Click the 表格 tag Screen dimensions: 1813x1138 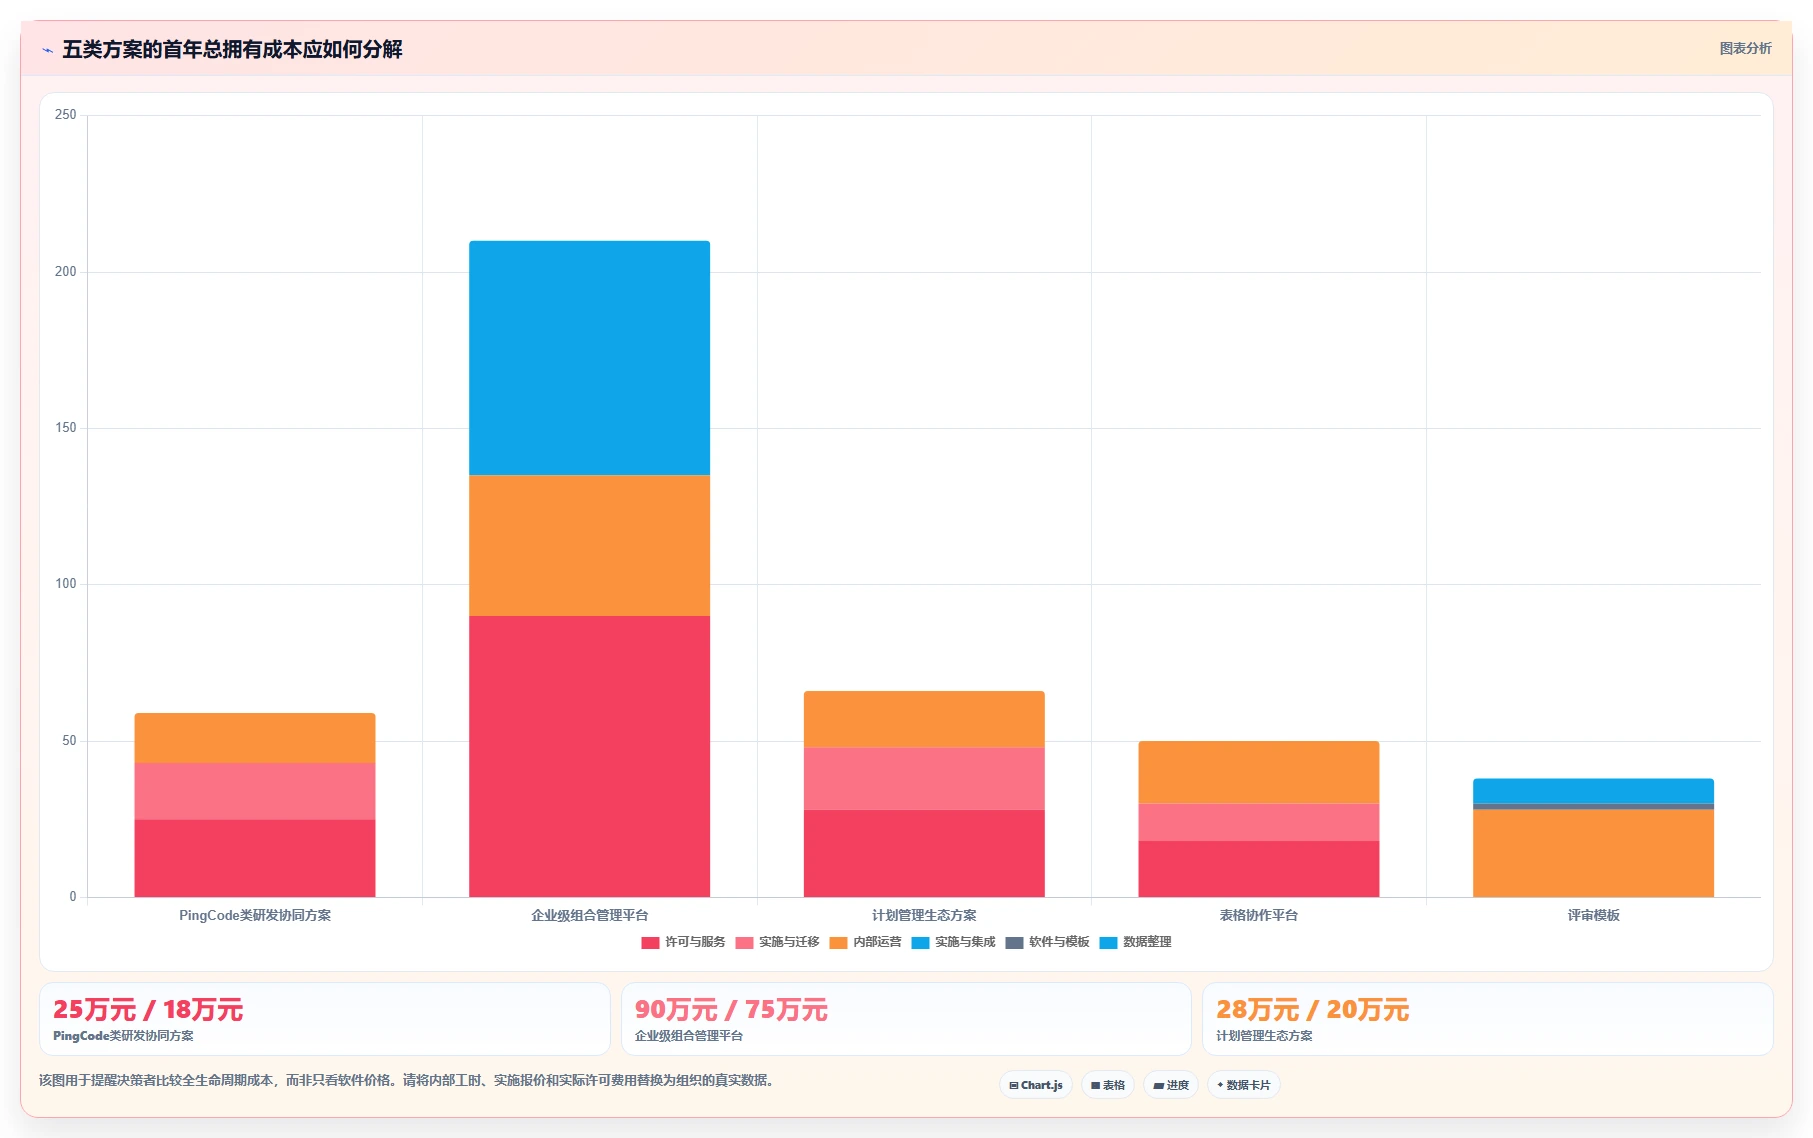click(x=1108, y=1085)
